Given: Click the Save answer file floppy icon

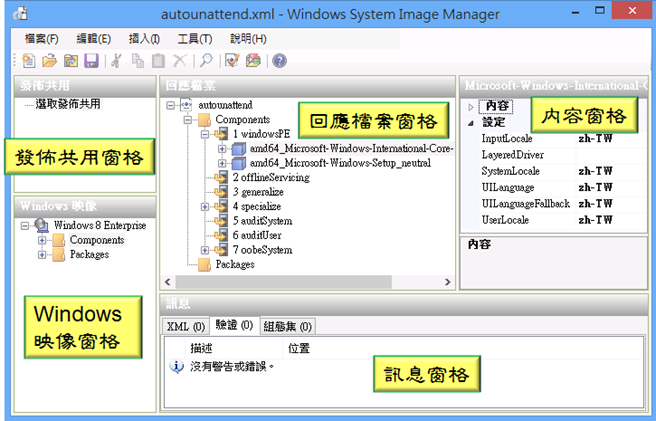Looking at the screenshot, I should pos(91,61).
